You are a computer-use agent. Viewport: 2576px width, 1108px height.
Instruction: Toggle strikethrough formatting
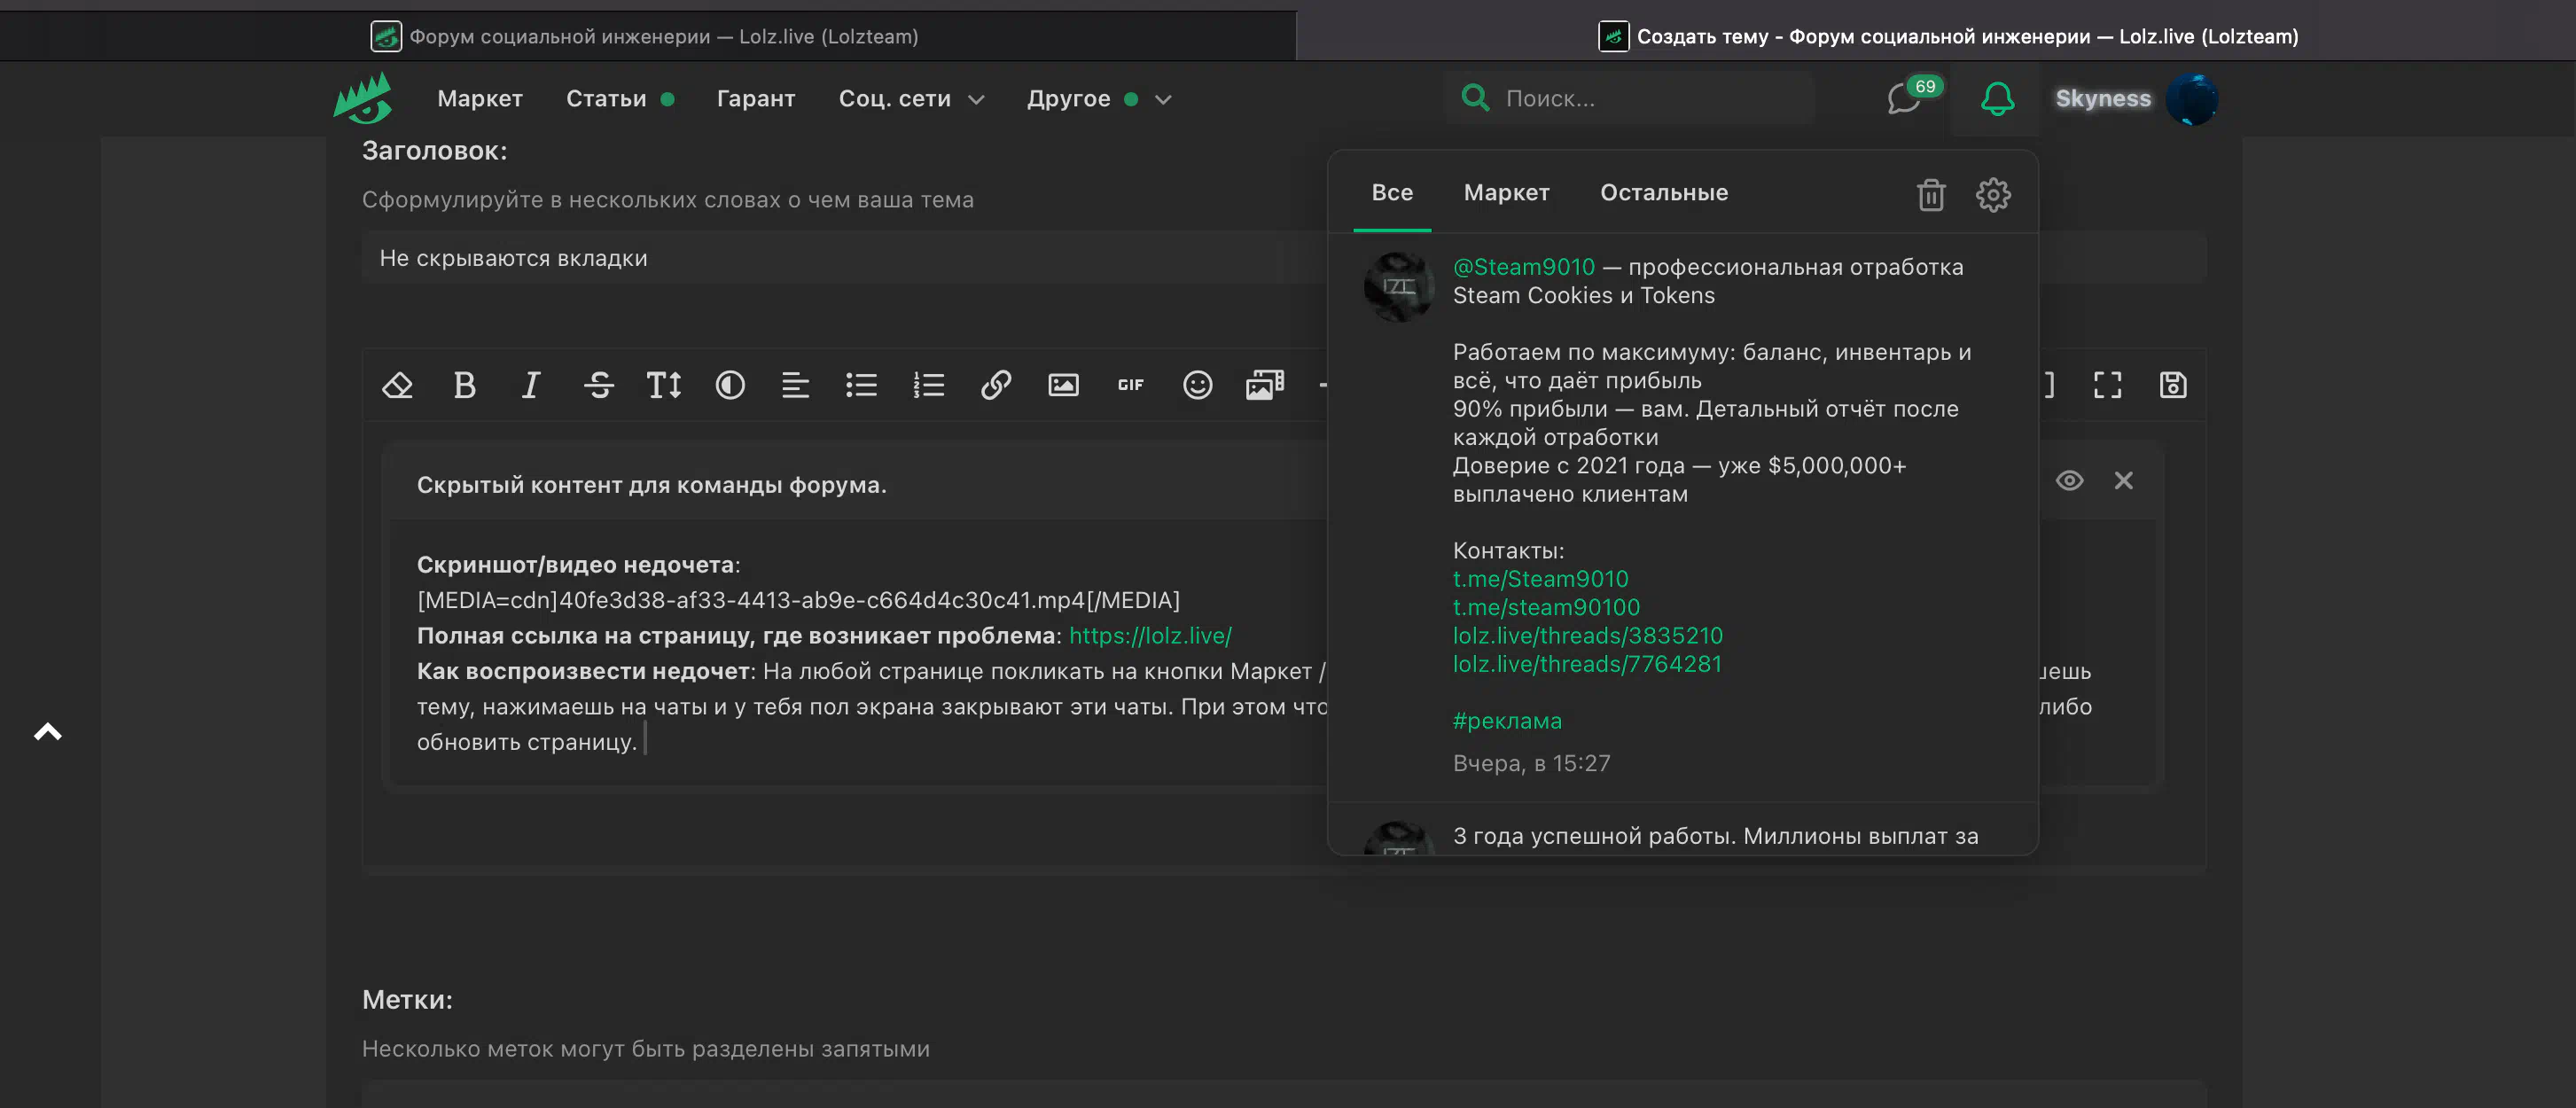tap(598, 385)
